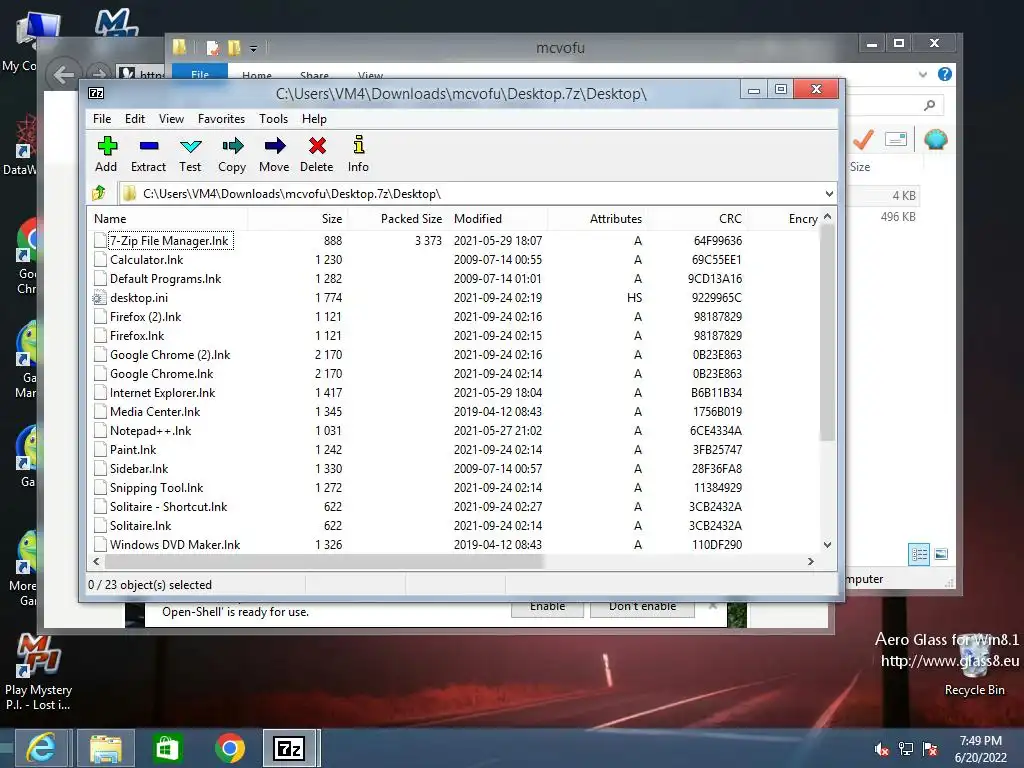Viewport: 1024px width, 768px height.
Task: Click the network tray icon
Action: pos(906,749)
